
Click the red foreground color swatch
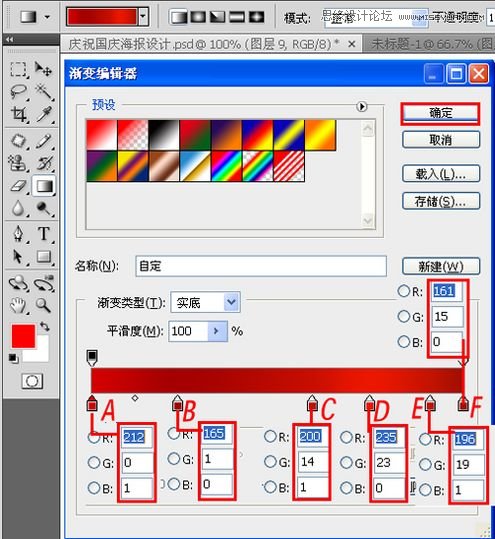[x=23, y=336]
